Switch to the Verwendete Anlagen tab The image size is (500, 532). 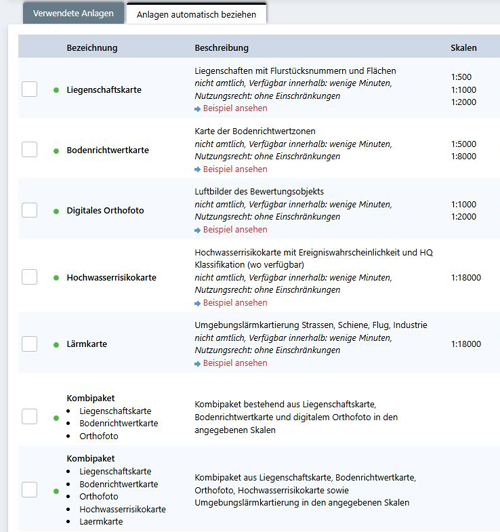point(73,14)
